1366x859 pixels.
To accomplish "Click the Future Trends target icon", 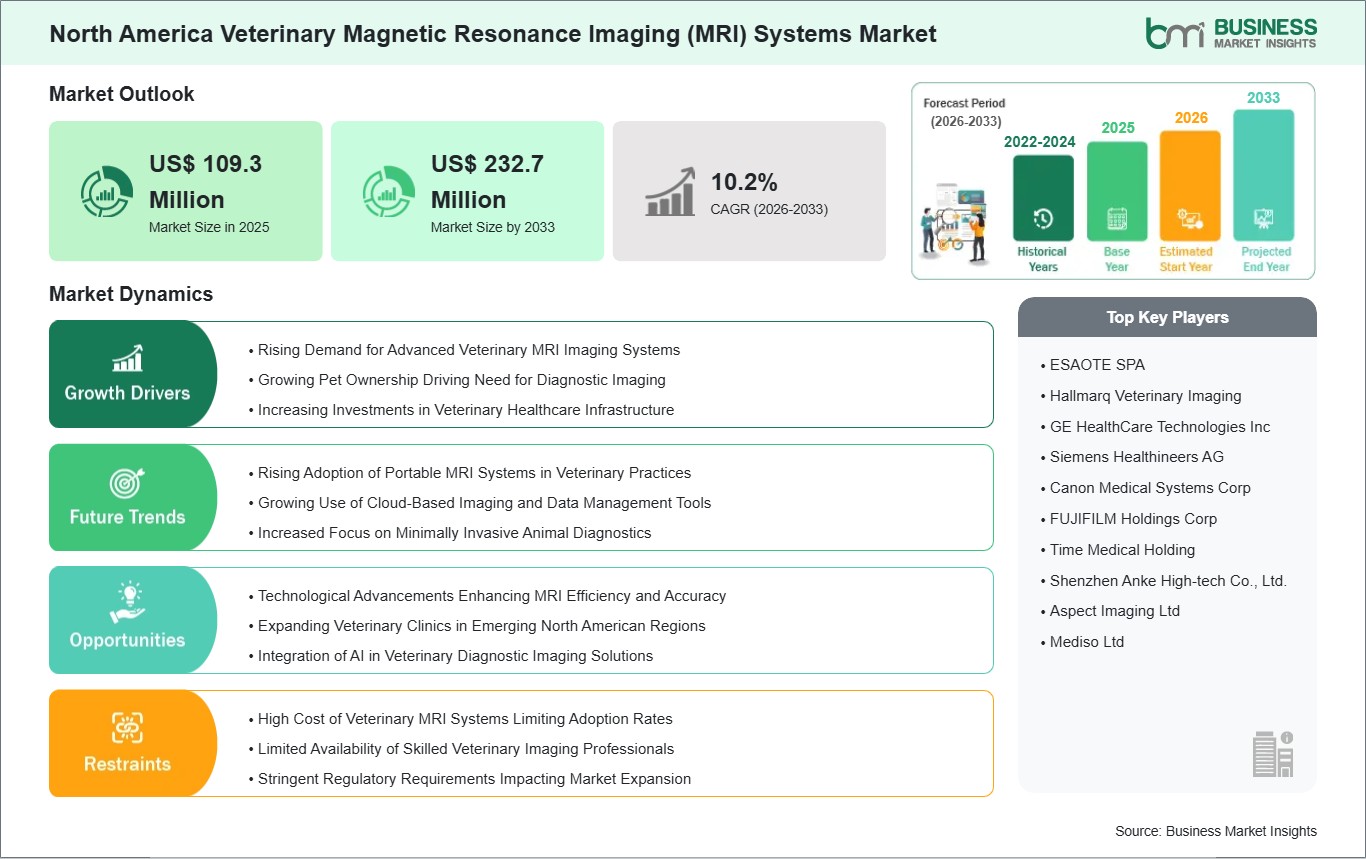I will coord(127,483).
